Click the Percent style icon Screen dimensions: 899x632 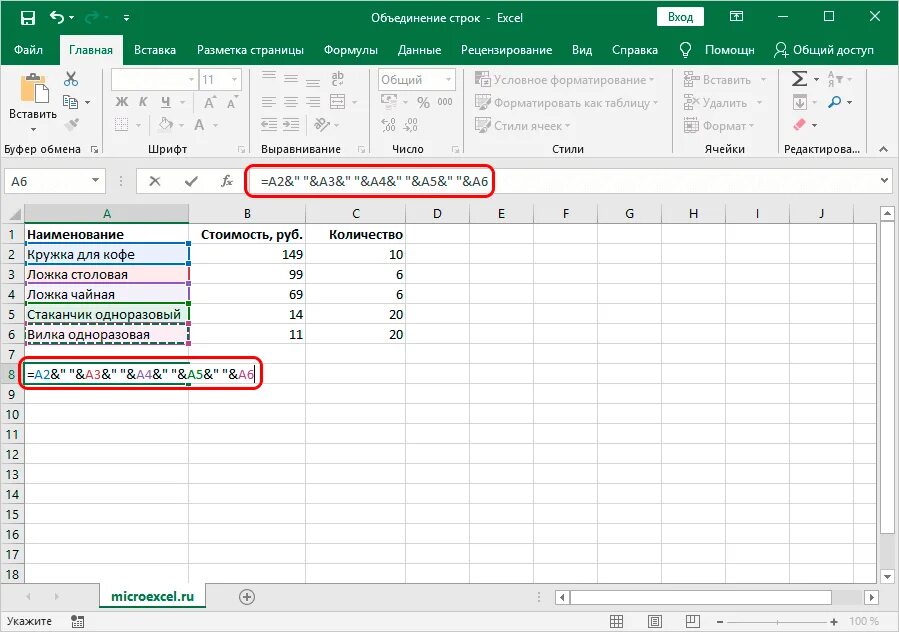423,102
